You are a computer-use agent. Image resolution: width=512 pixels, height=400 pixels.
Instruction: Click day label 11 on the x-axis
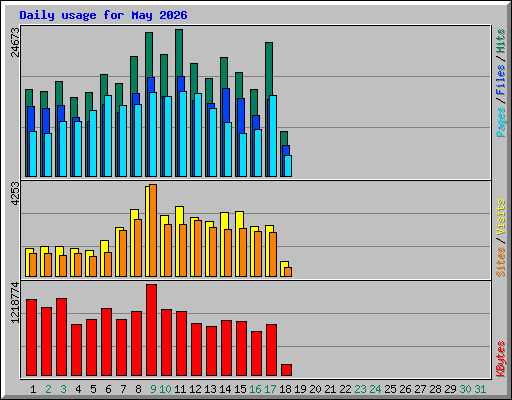coord(180,389)
